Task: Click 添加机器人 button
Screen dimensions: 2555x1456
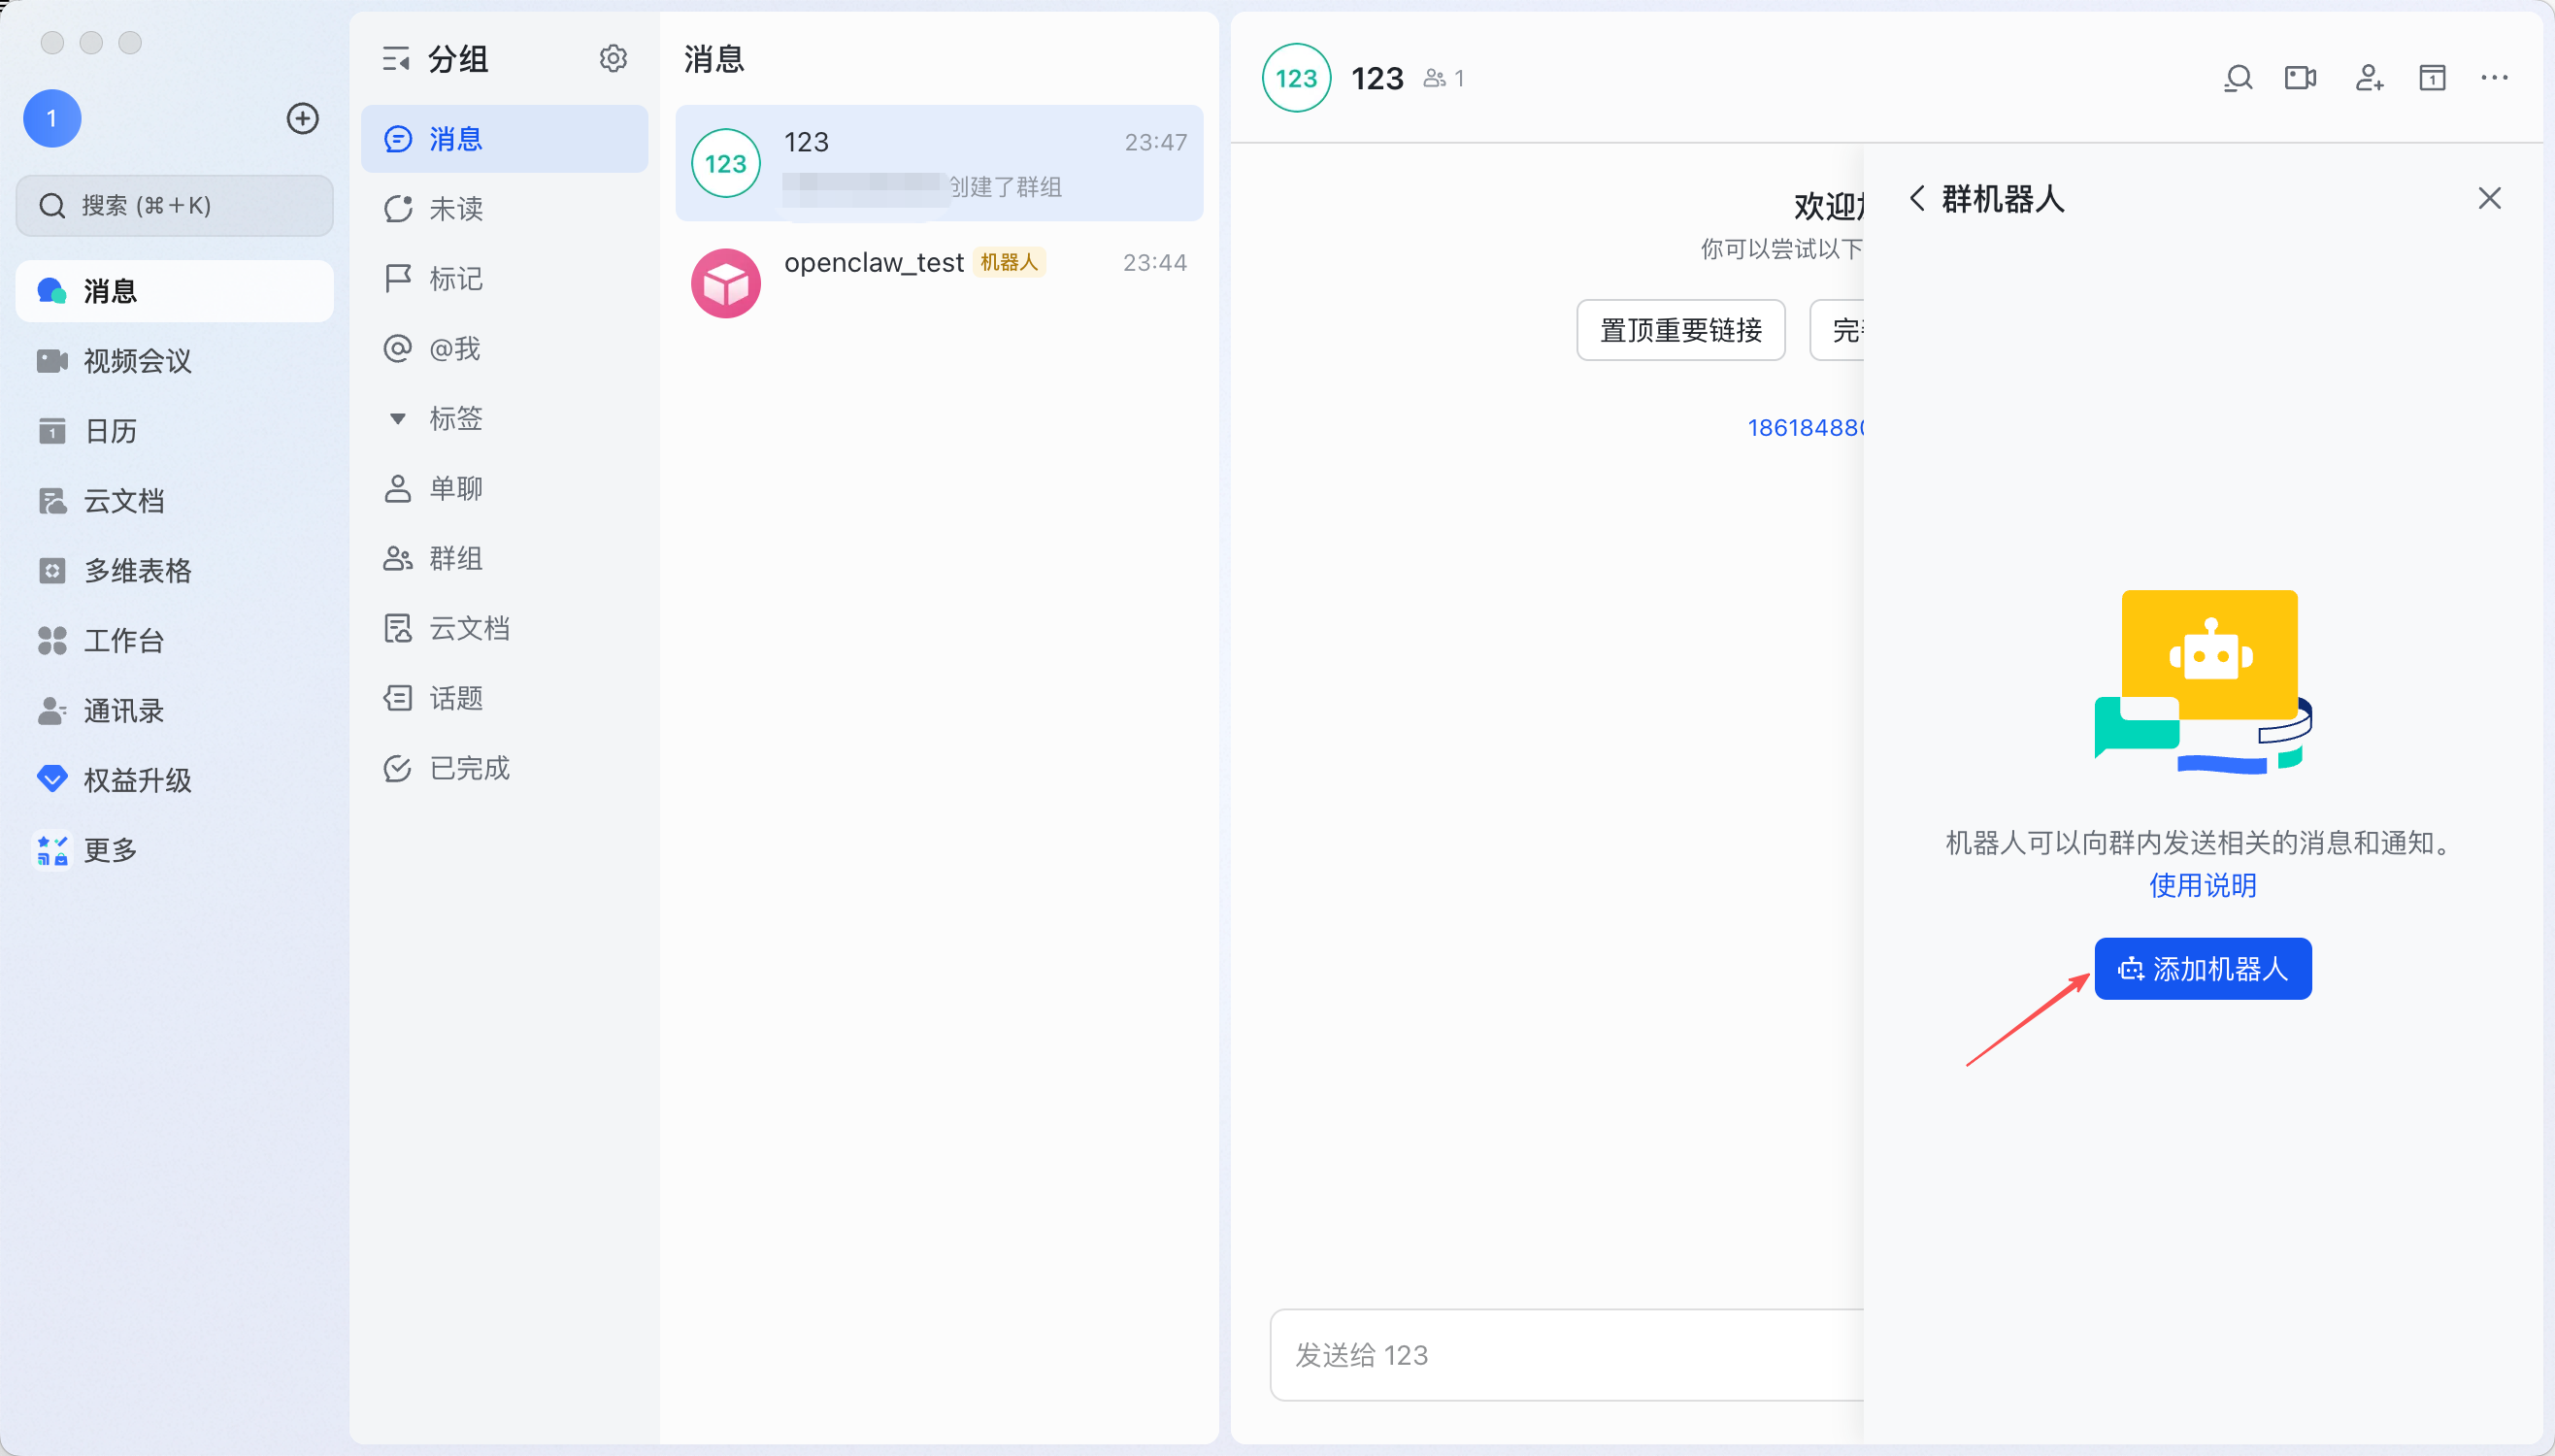Action: click(2202, 968)
